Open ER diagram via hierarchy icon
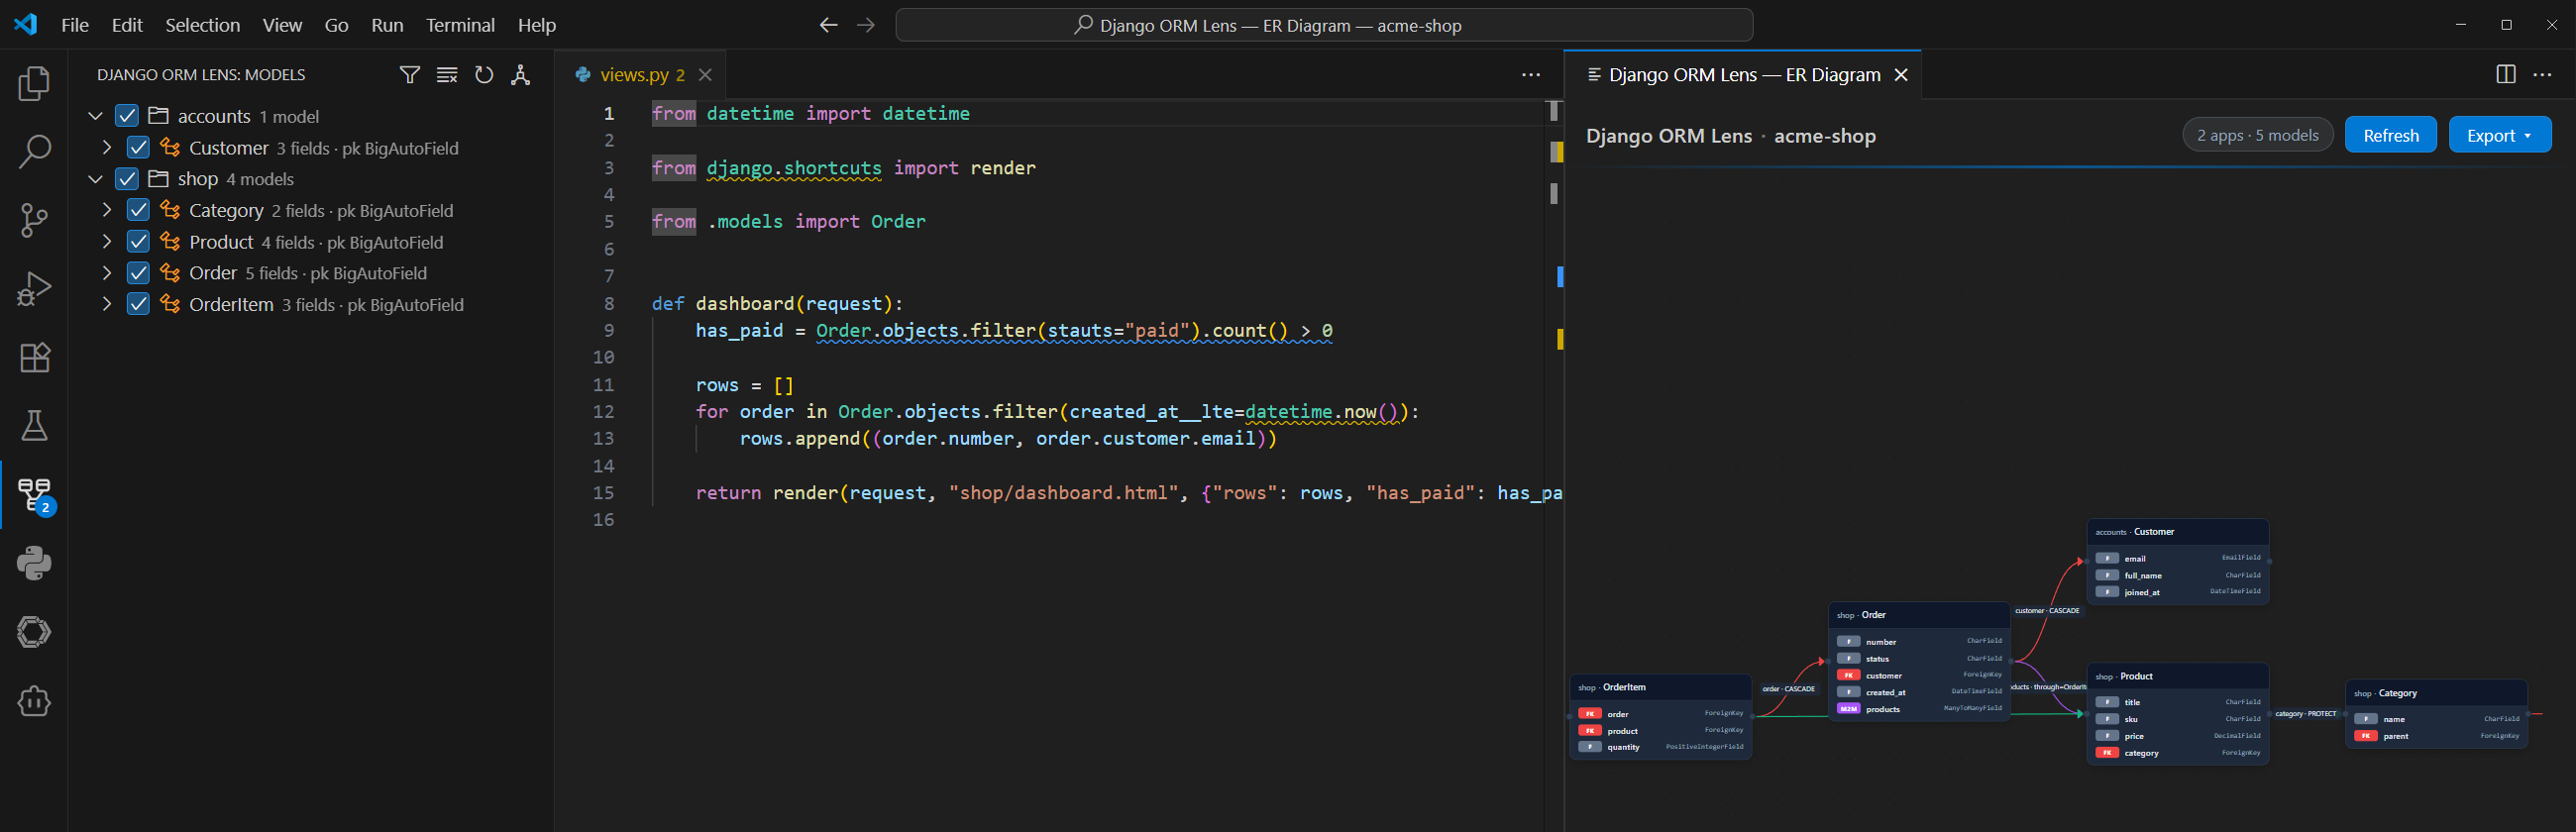 [520, 75]
